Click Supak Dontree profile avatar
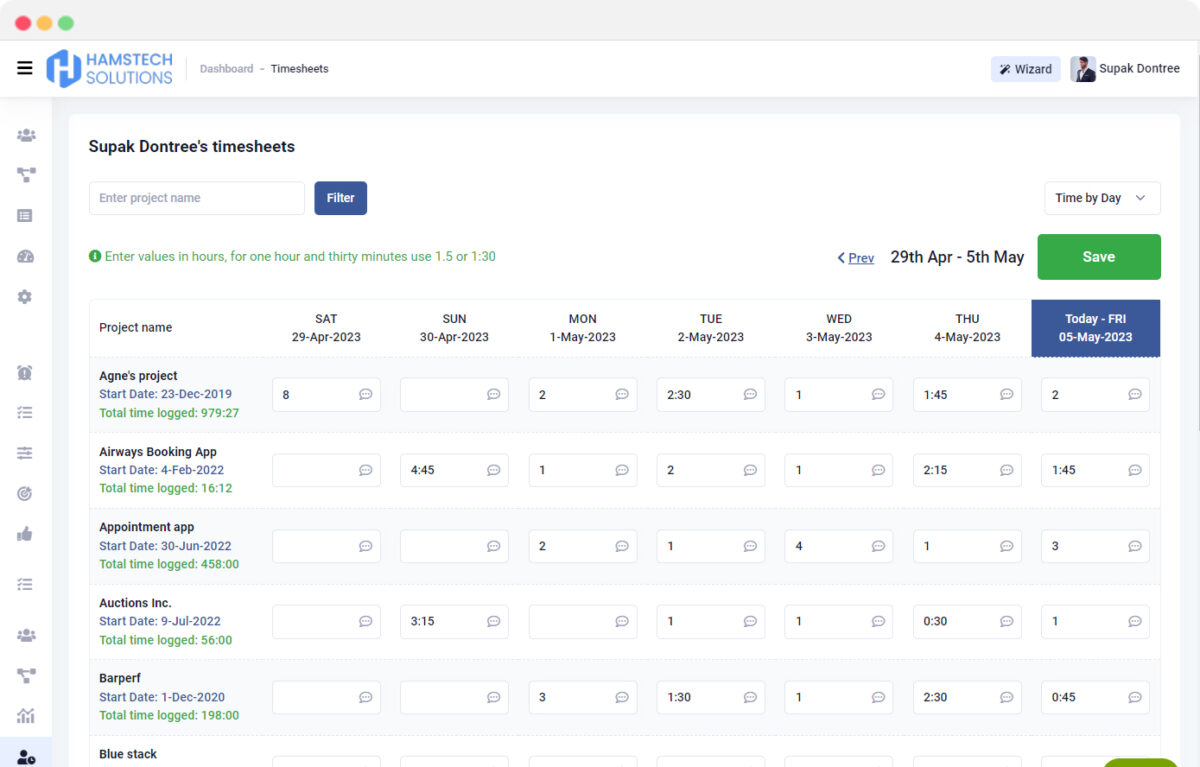 1083,69
